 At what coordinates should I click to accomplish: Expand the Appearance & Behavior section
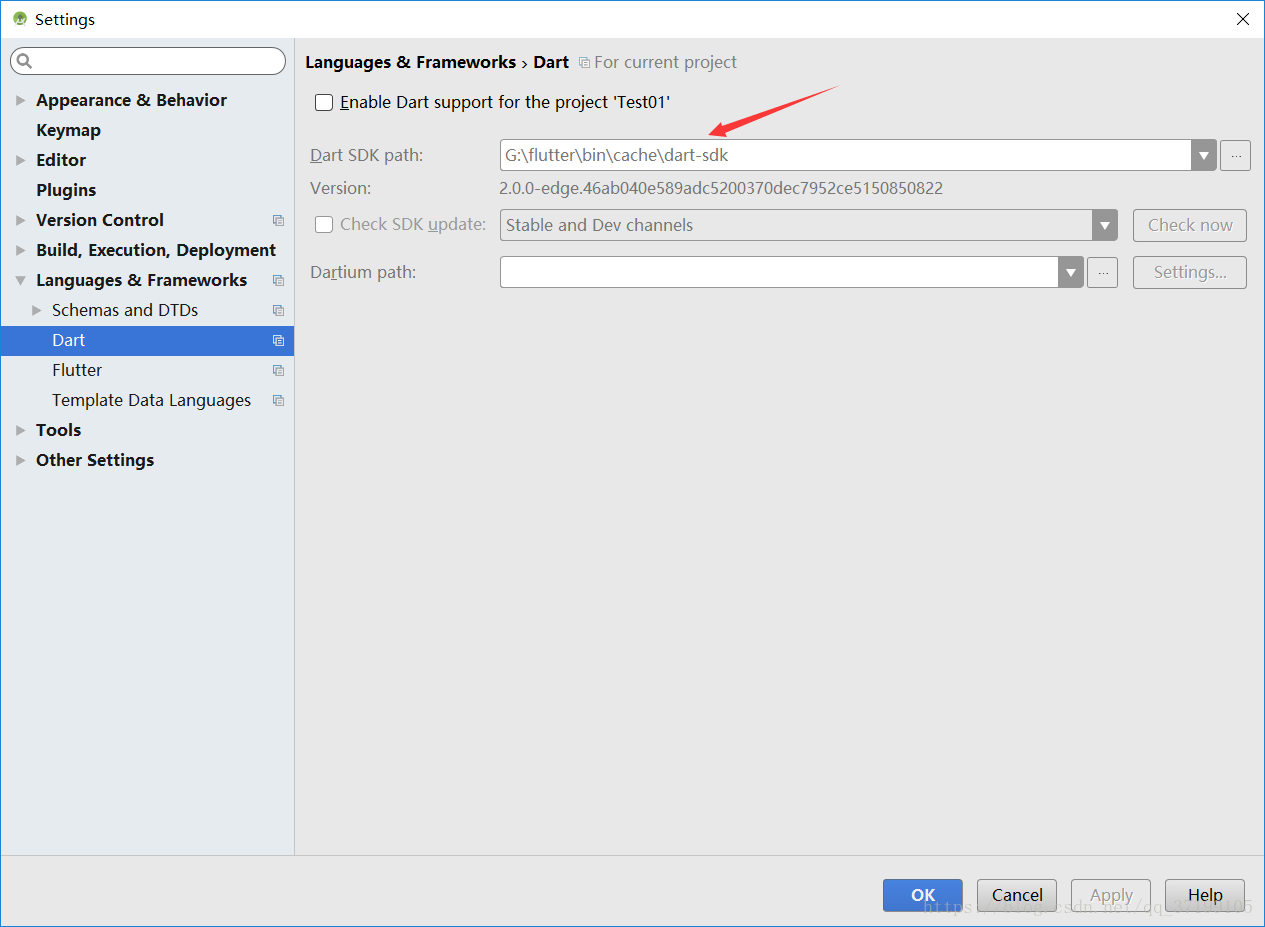[21, 100]
